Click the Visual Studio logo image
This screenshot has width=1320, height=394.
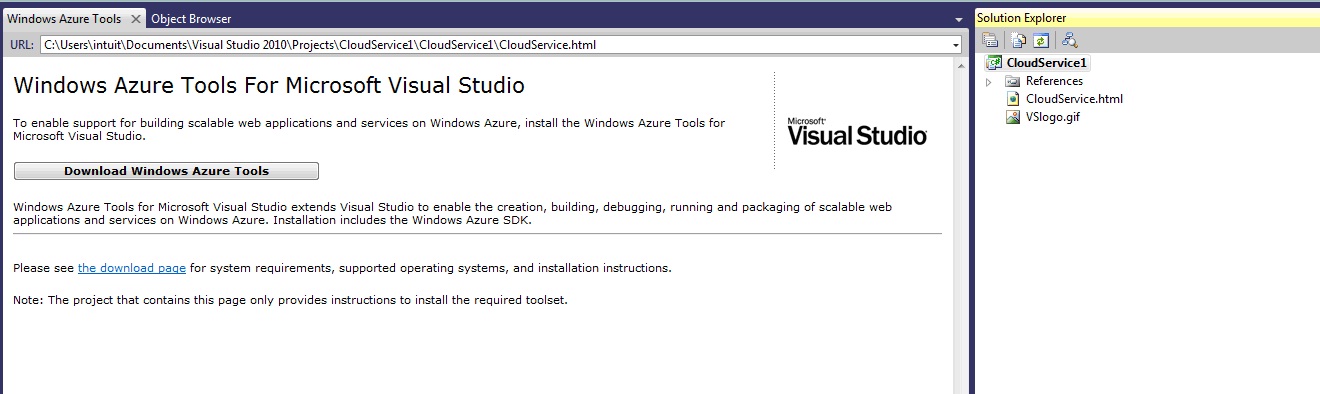click(x=857, y=131)
